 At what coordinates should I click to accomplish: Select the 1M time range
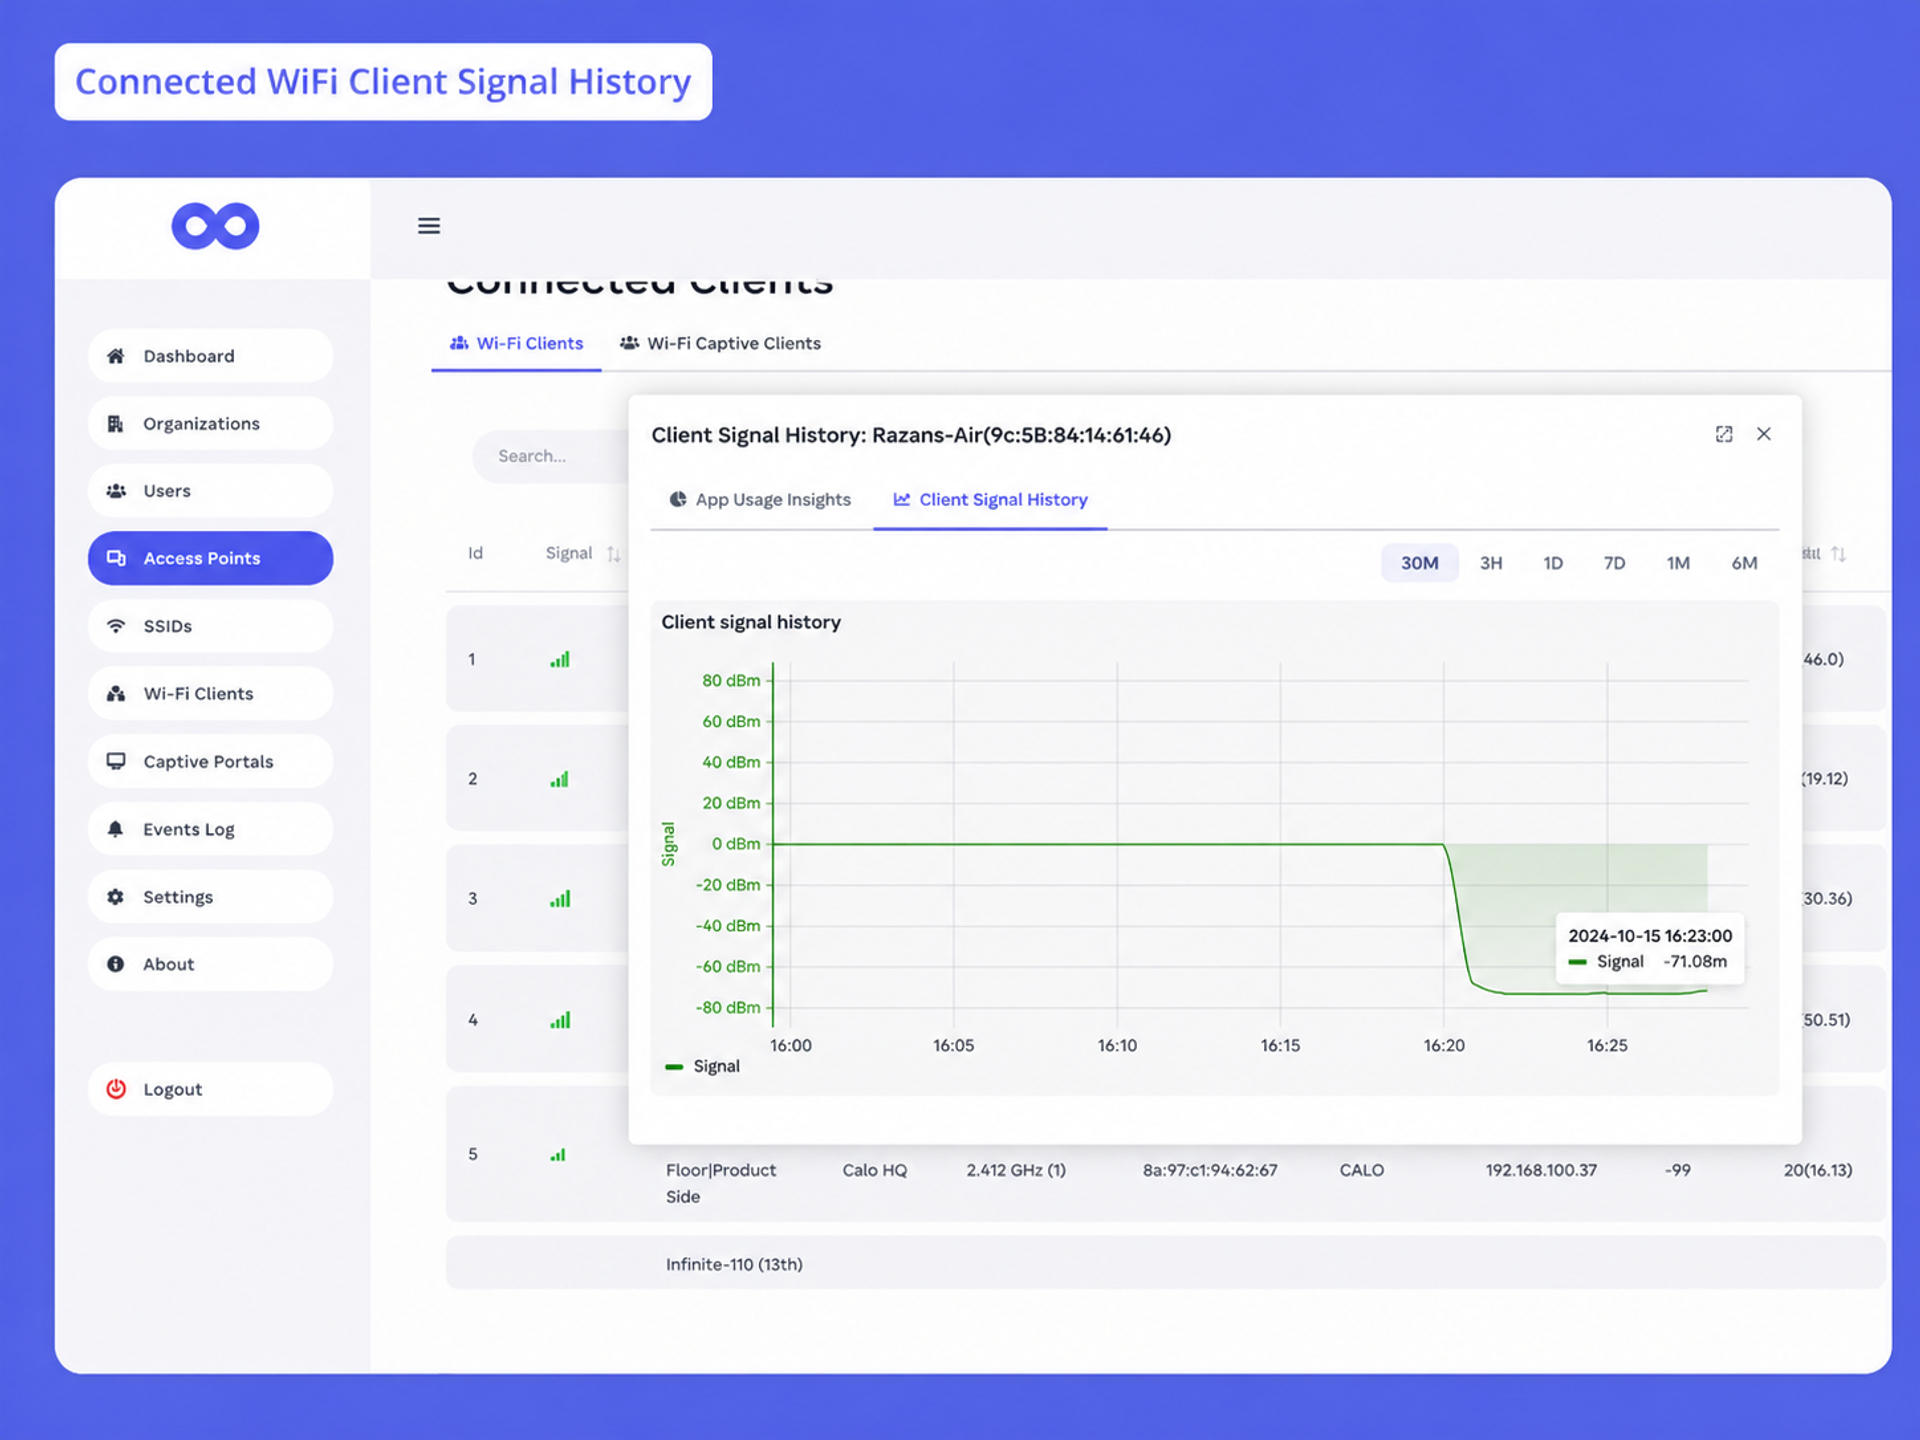pos(1678,563)
